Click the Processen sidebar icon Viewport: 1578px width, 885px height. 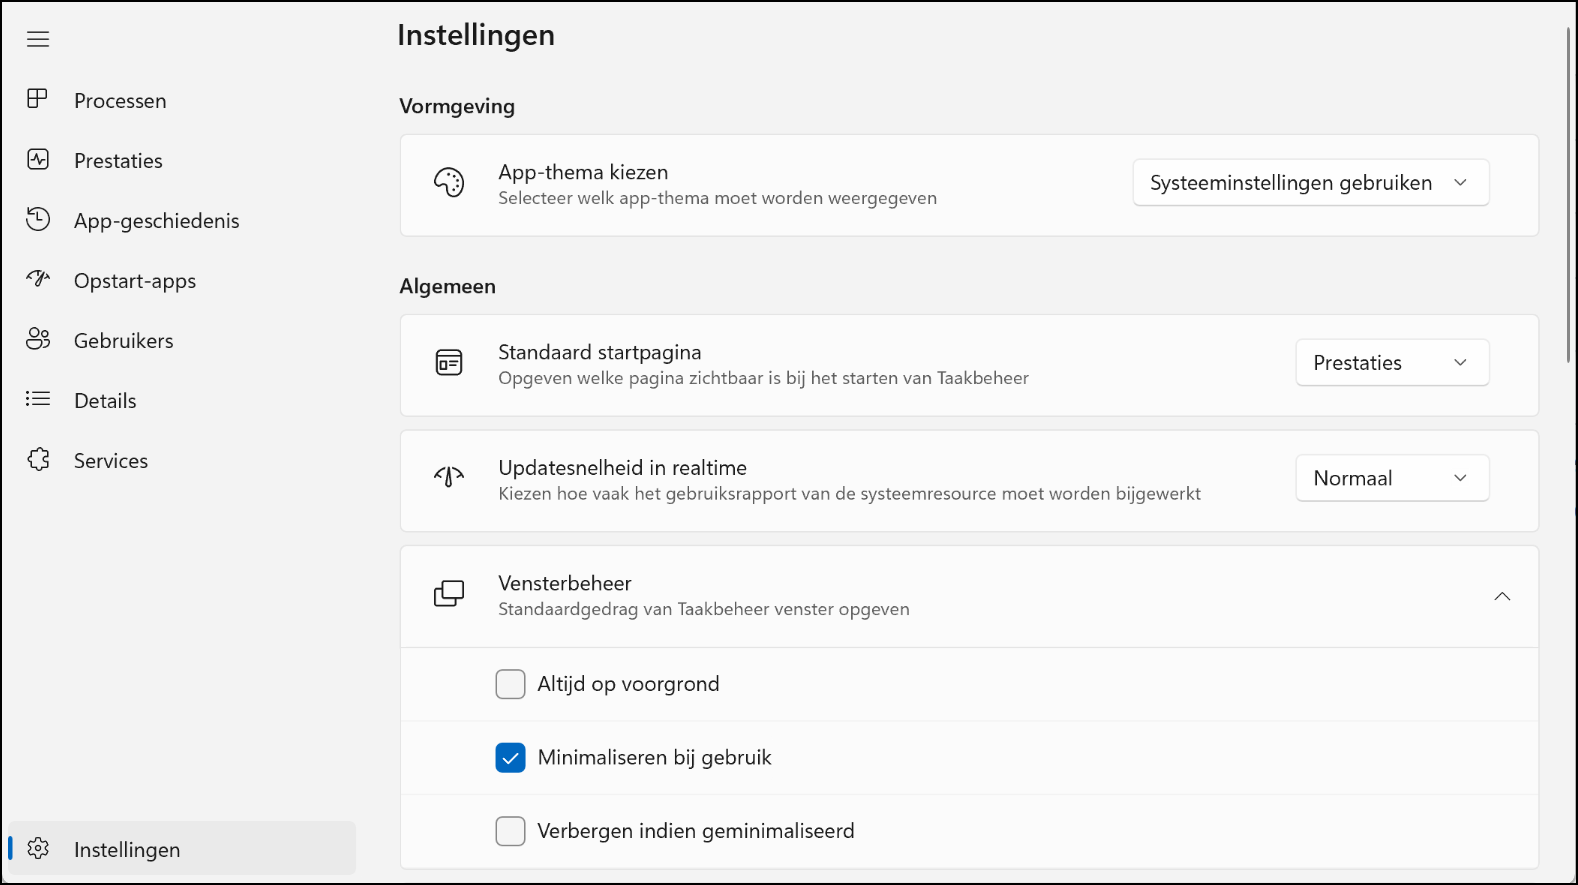[x=38, y=99]
